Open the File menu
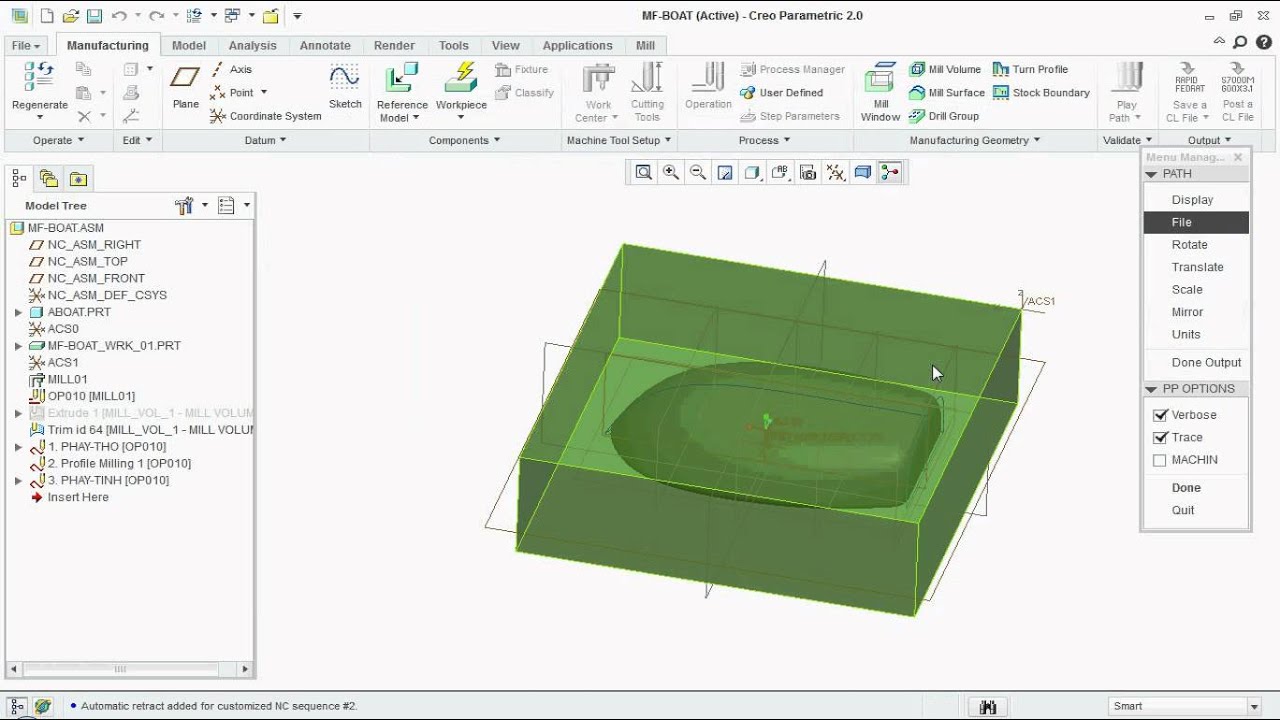Screen dimensions: 1280x720 coord(26,46)
